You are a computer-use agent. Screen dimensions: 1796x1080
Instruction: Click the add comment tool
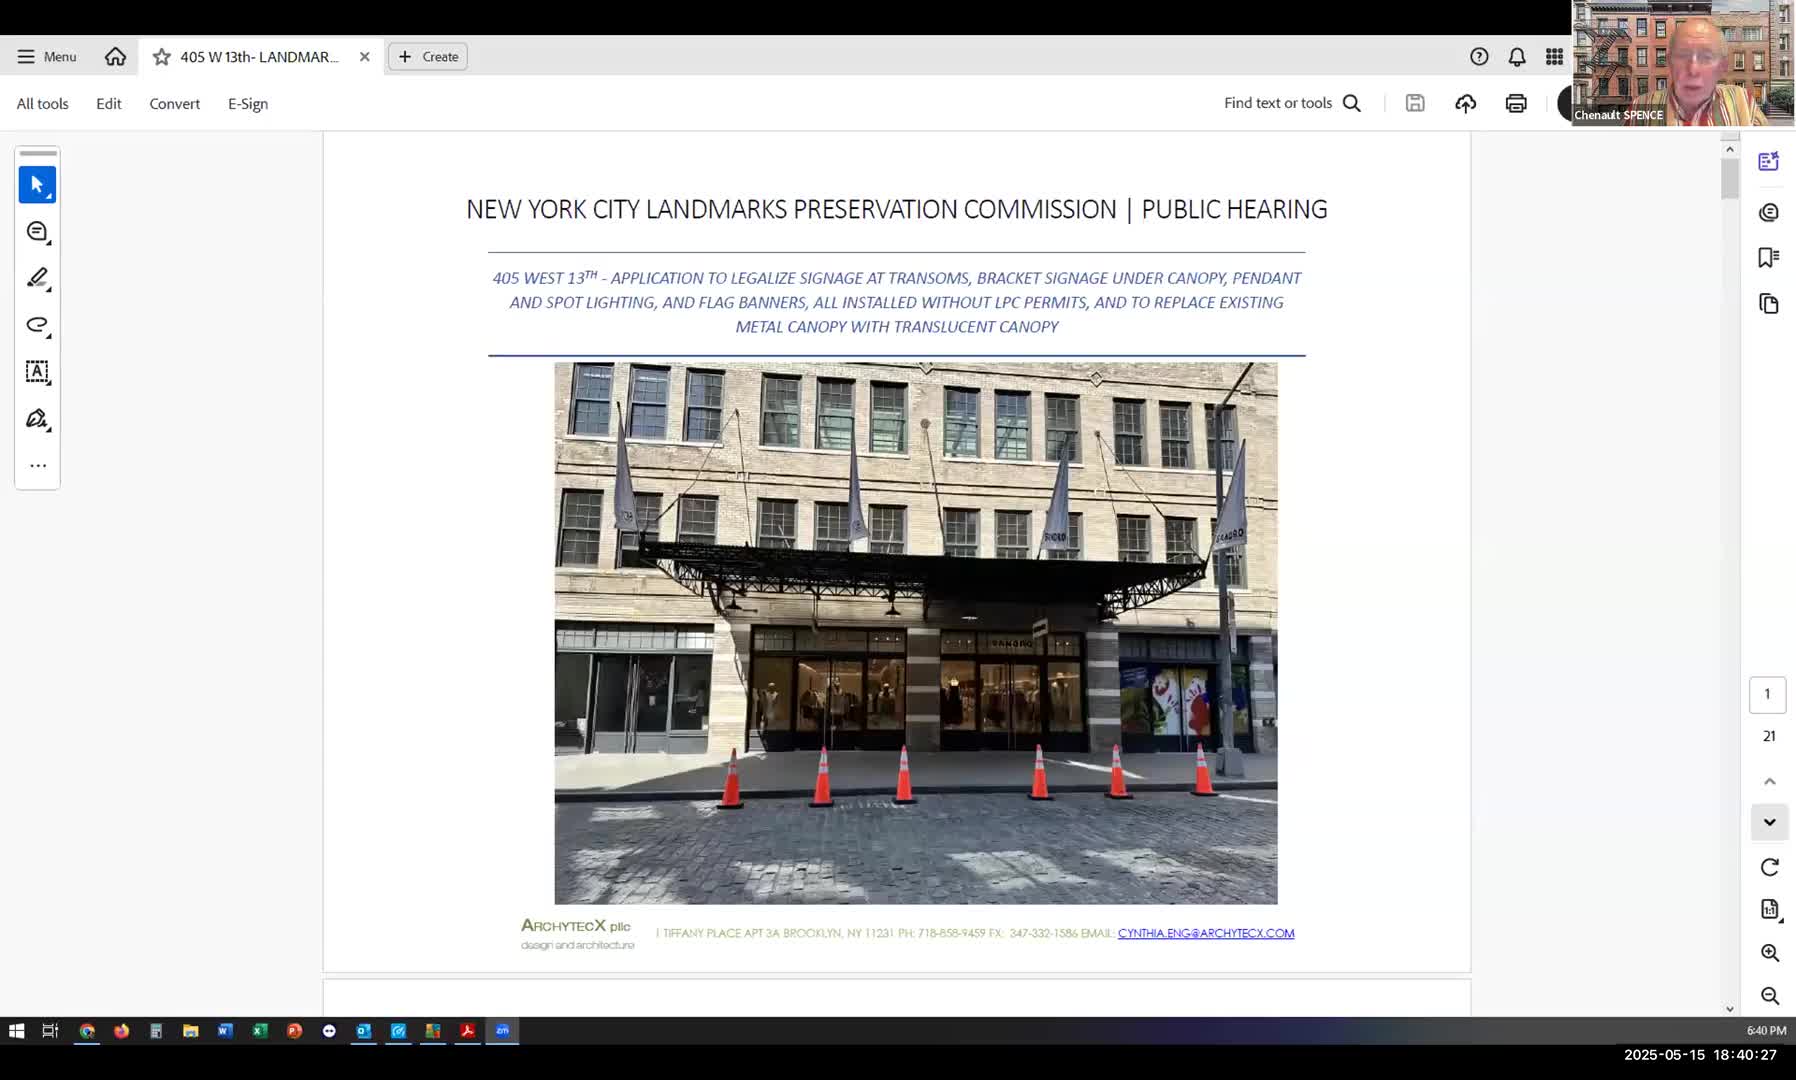(x=37, y=232)
